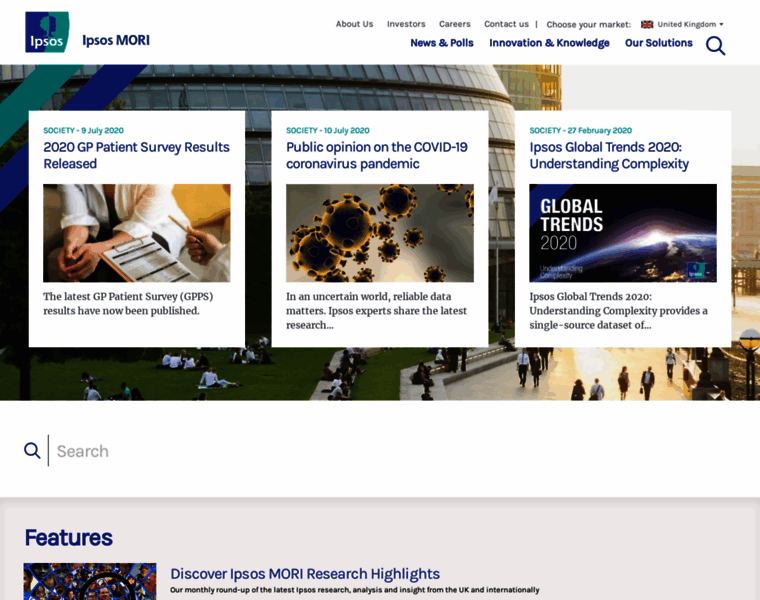760x600 pixels.
Task: Click the 'SOCIETY - 10 July 2020' tag
Action: point(328,130)
